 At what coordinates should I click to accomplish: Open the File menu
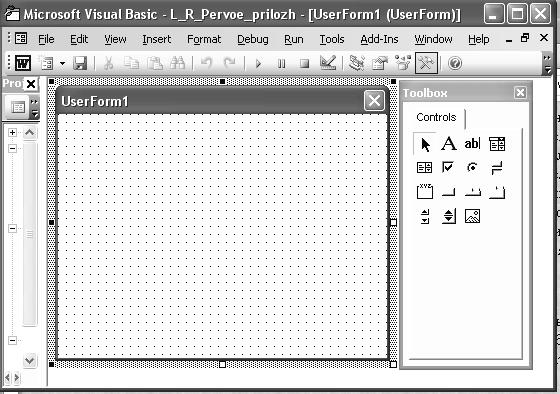(46, 39)
